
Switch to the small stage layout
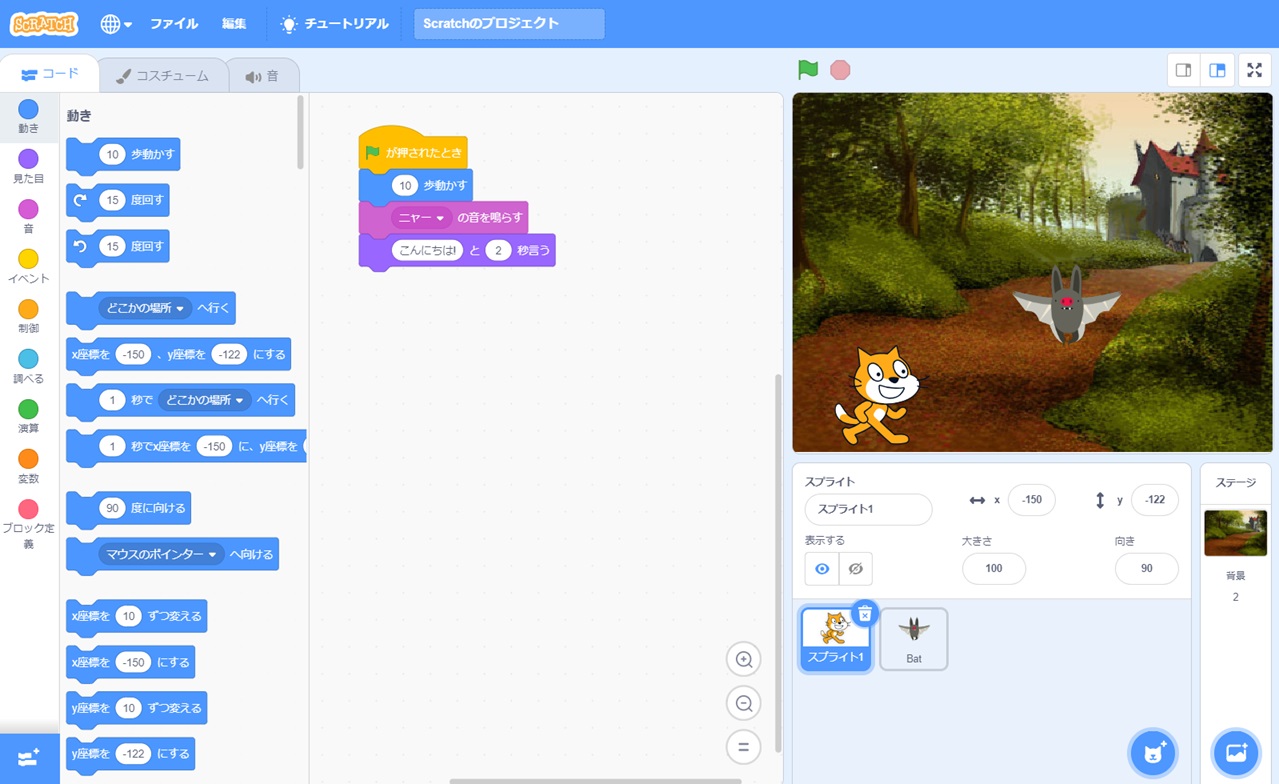coord(1183,70)
